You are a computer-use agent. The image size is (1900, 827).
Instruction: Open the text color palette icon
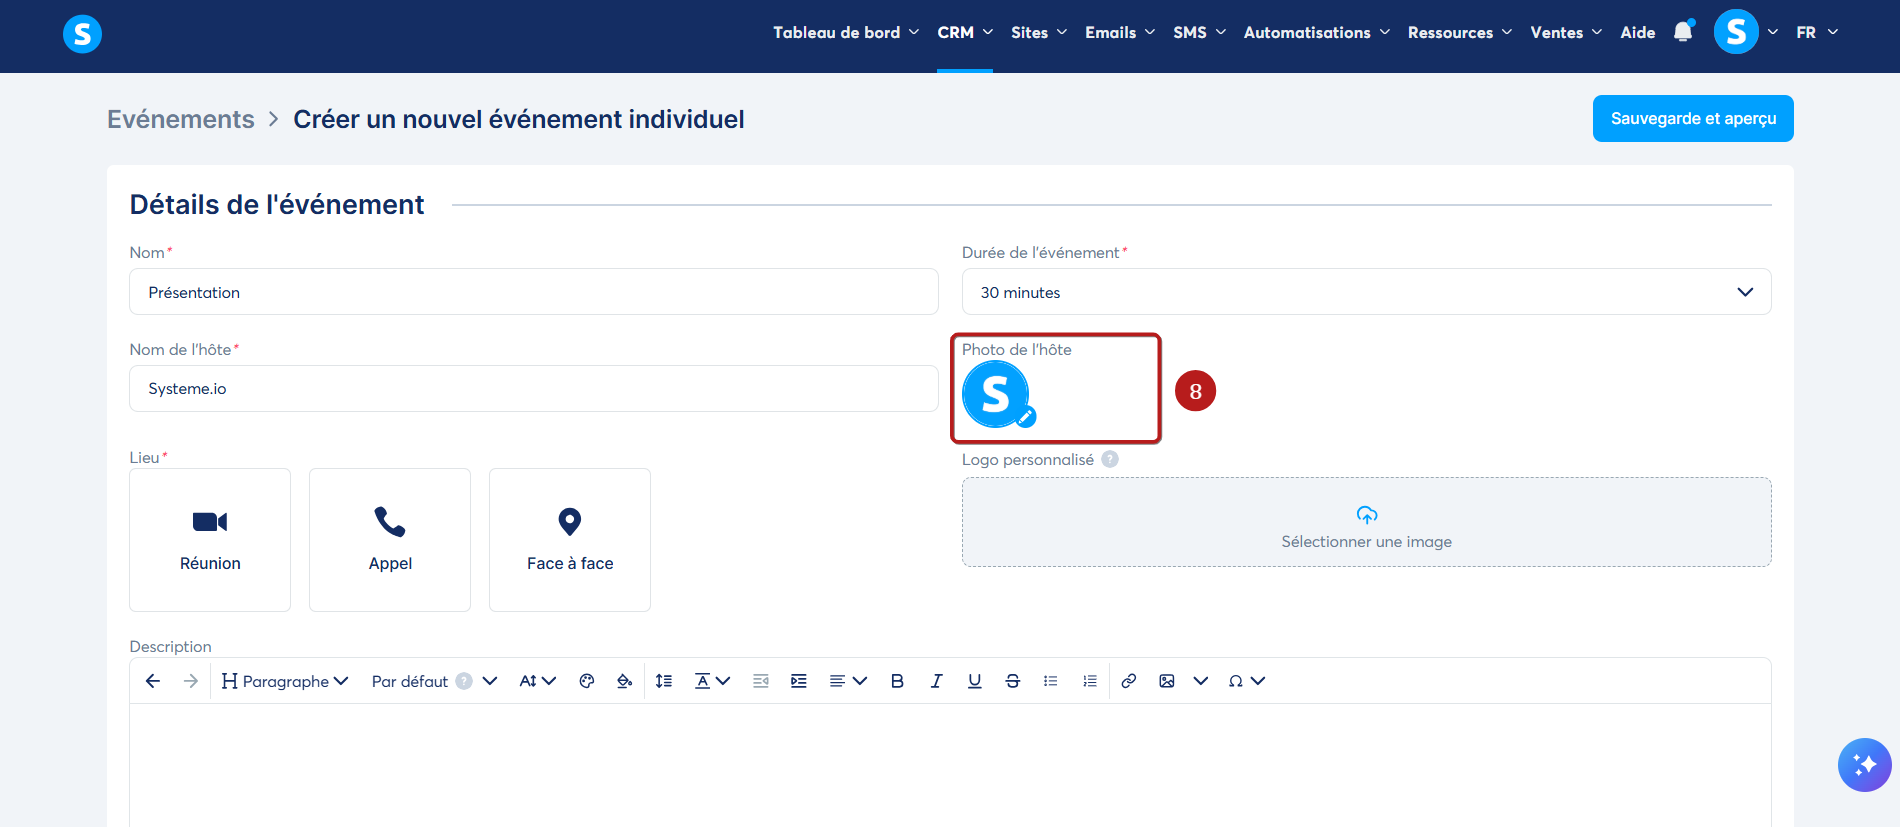click(587, 681)
